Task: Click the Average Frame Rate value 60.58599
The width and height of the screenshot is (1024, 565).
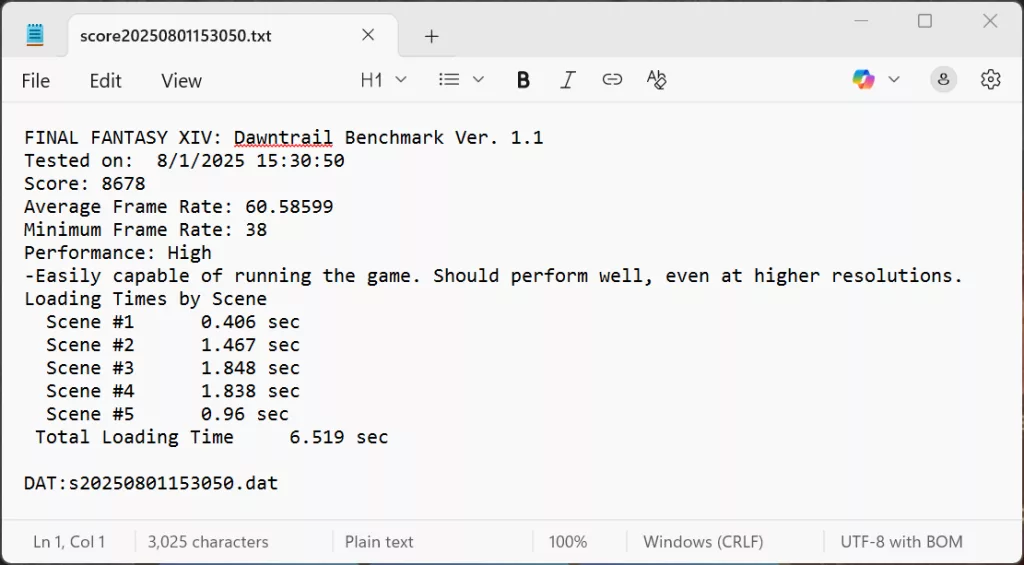Action: click(289, 207)
